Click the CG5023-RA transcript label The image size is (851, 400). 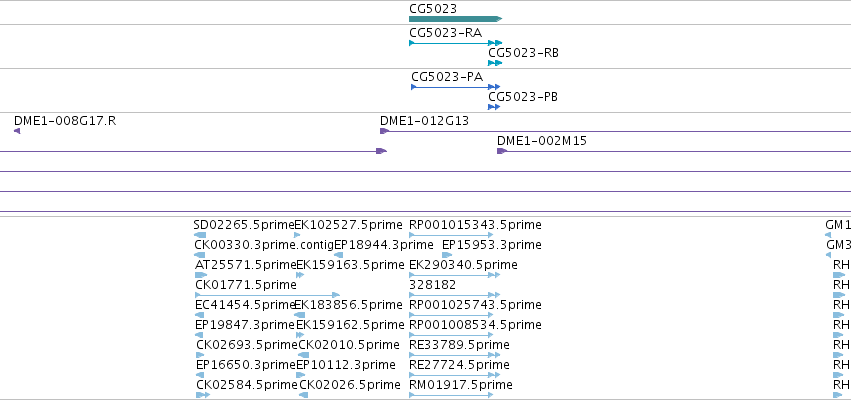tap(445, 33)
